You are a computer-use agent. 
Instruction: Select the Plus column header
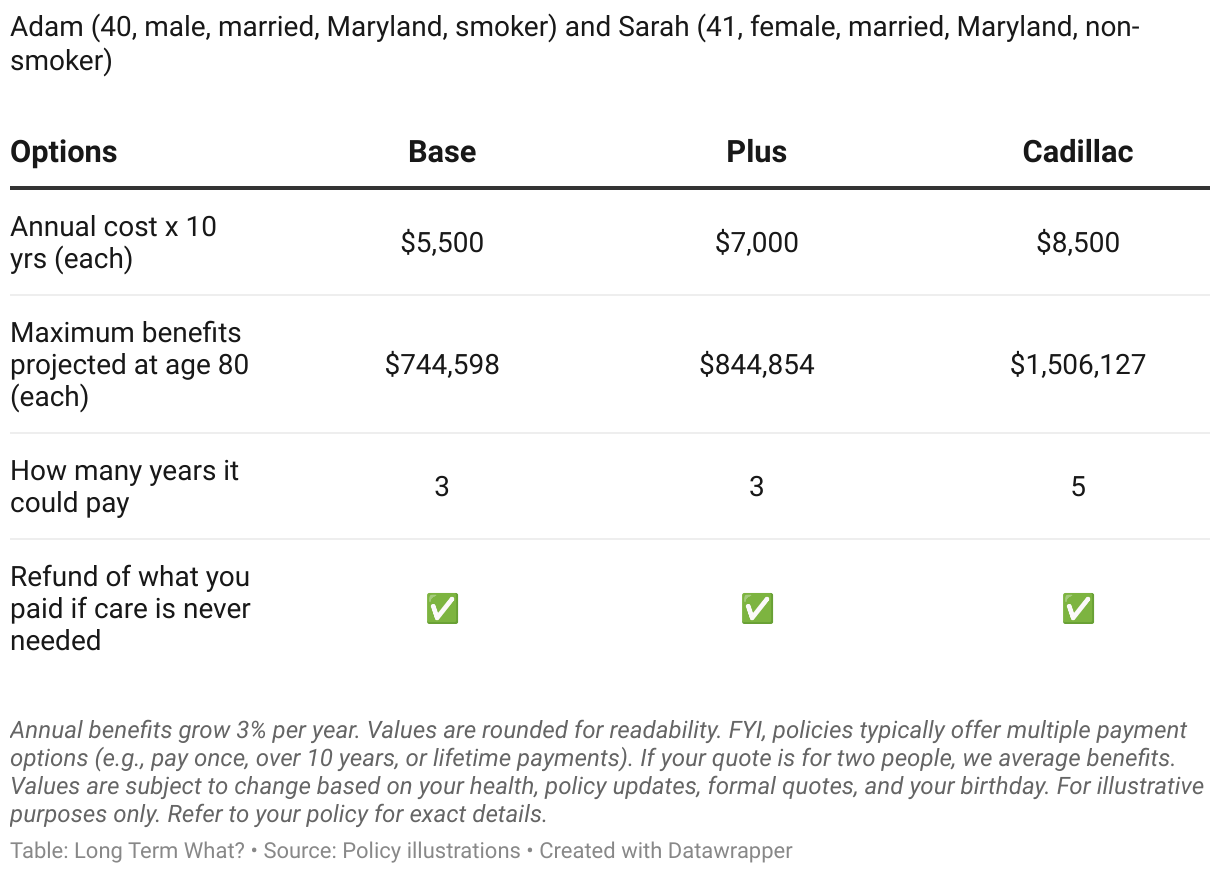click(757, 152)
